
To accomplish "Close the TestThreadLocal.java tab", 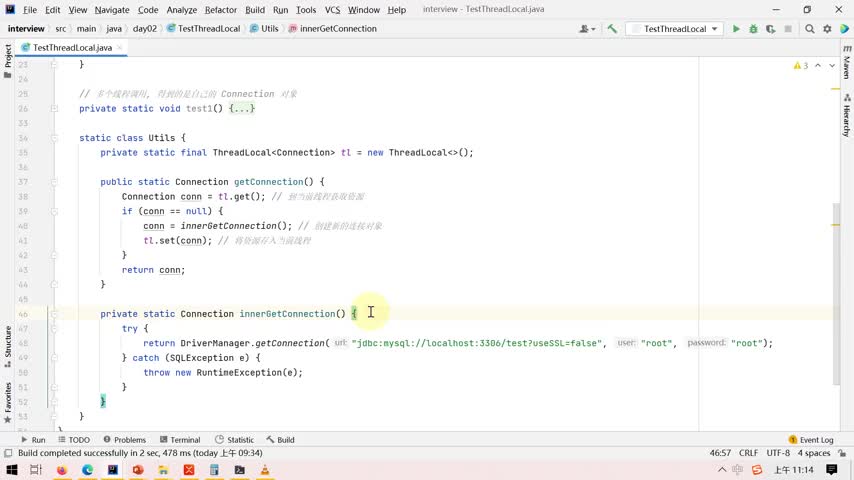I will tap(119, 48).
